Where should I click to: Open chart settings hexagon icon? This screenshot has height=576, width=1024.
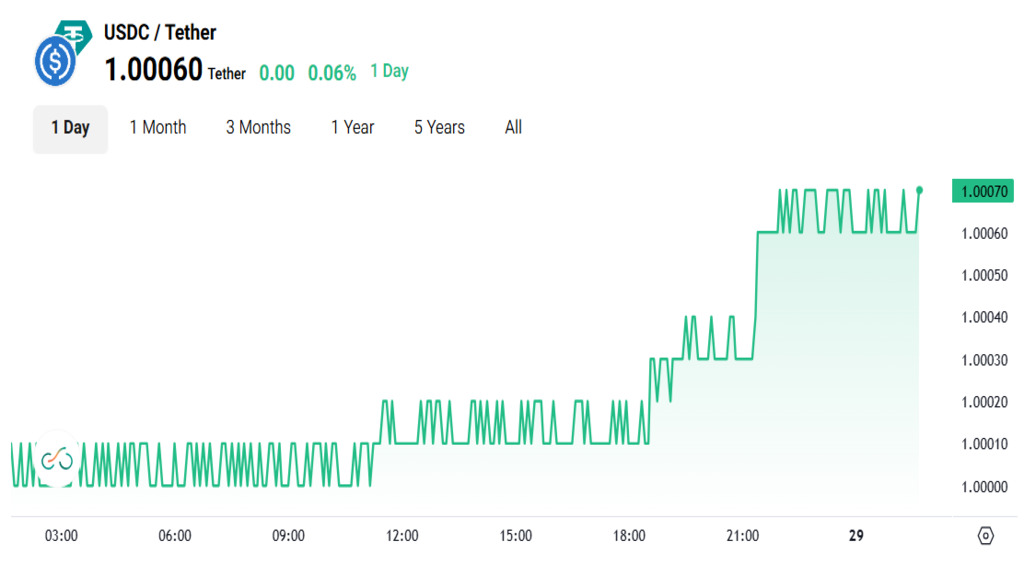pos(985,536)
